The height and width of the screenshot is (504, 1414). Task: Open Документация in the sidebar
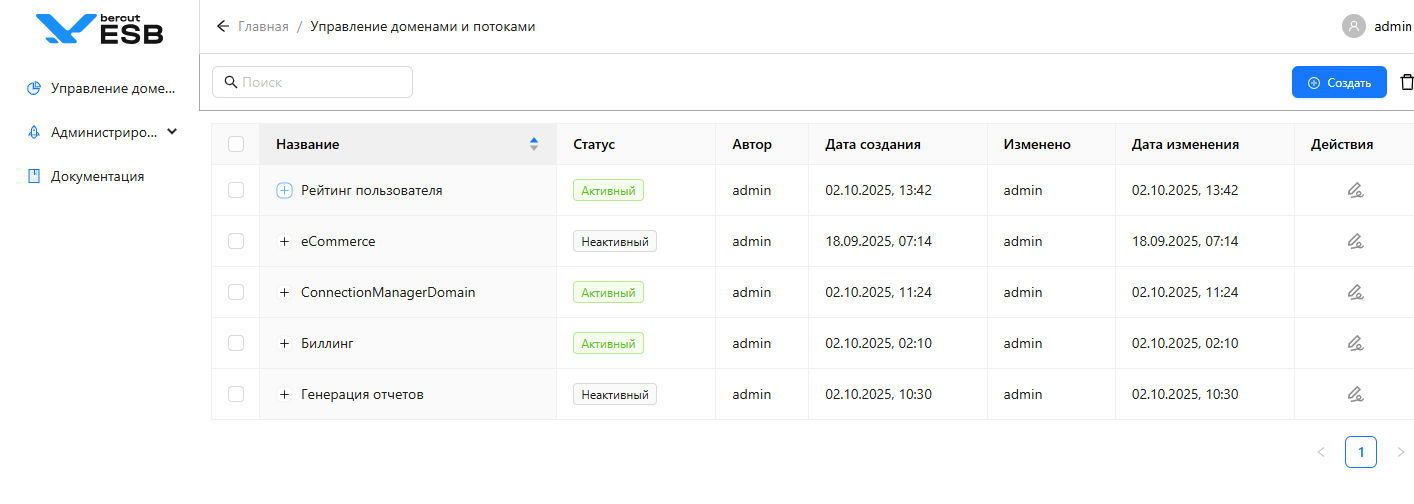[97, 176]
